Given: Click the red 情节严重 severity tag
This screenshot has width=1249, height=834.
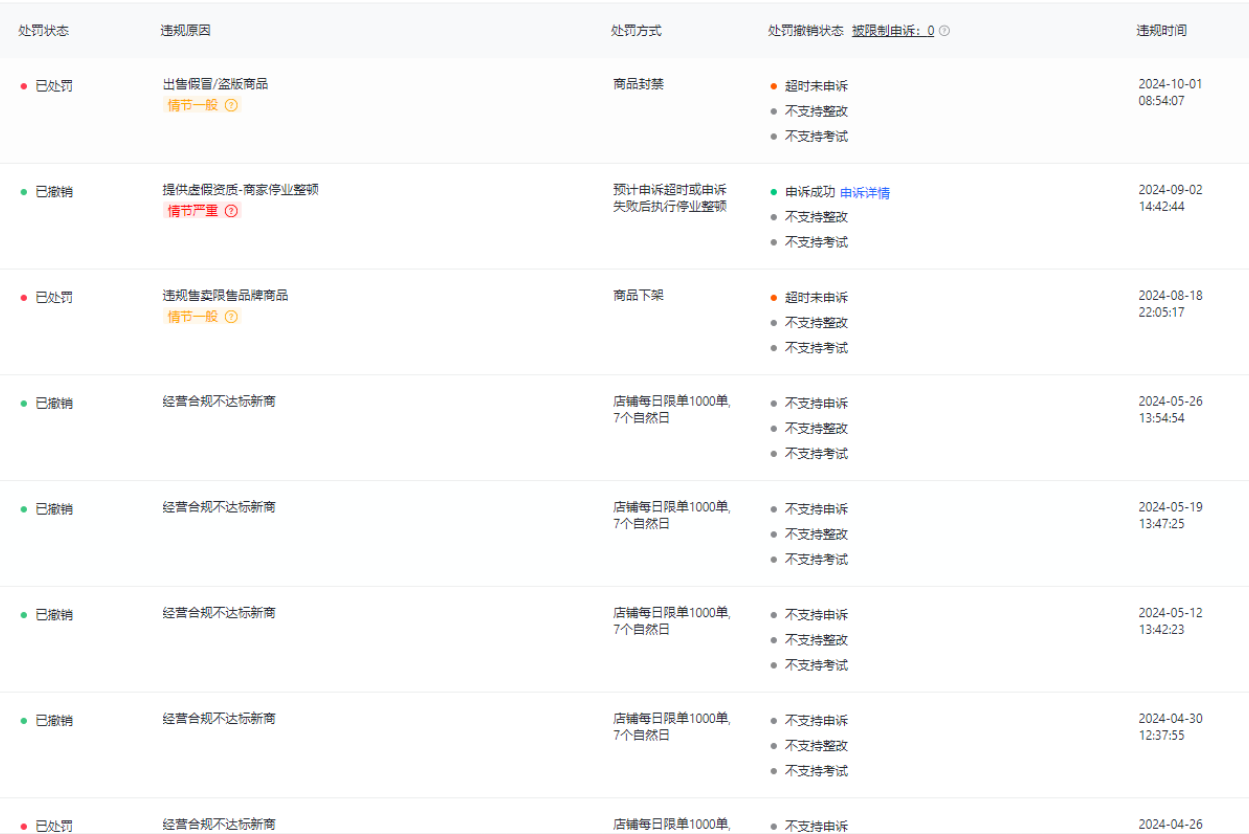Looking at the screenshot, I should point(193,211).
